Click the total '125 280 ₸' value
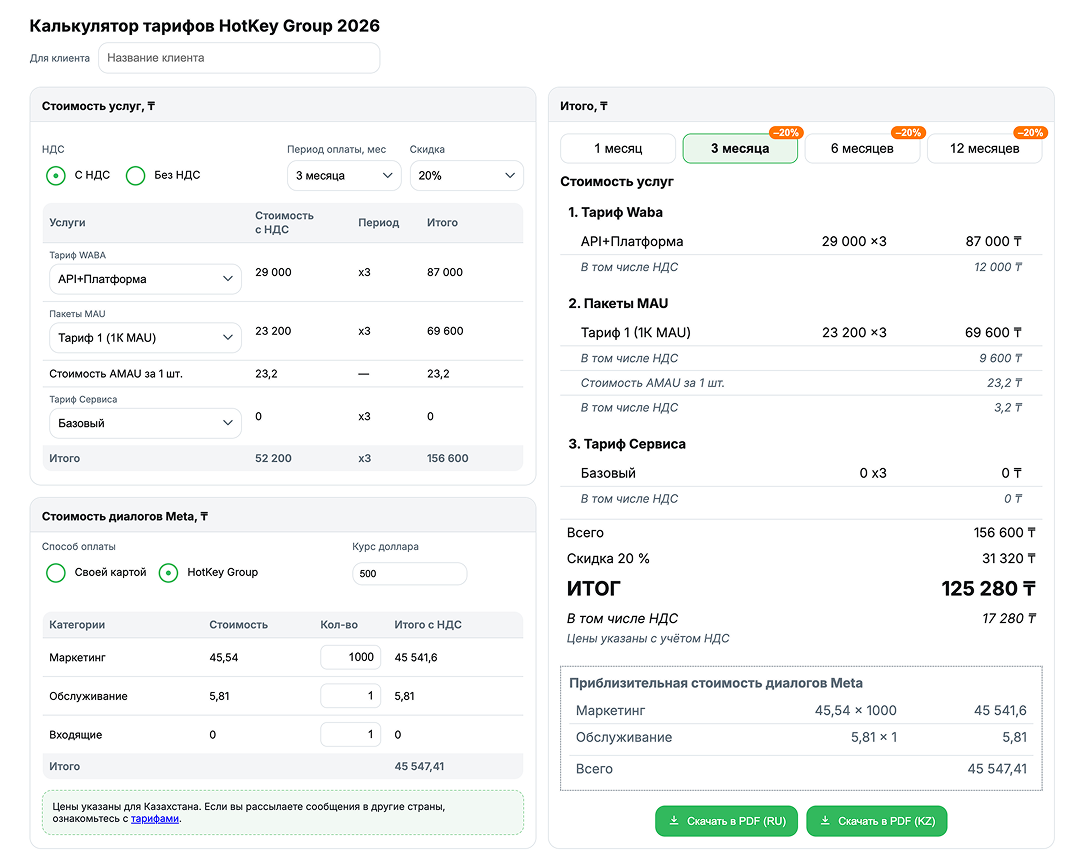Viewport: 1090px width, 856px height. pyautogui.click(x=989, y=589)
